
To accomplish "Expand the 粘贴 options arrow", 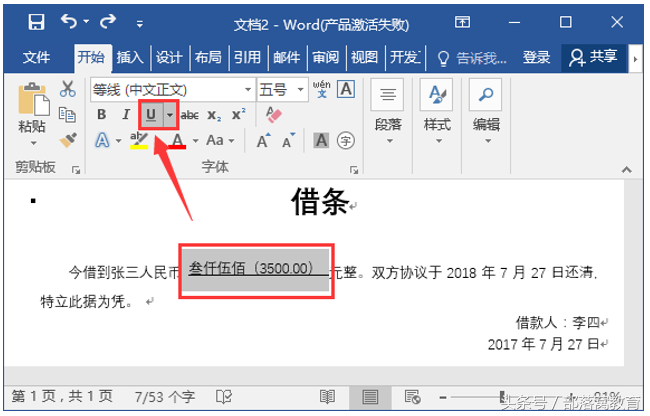I will 34,143.
